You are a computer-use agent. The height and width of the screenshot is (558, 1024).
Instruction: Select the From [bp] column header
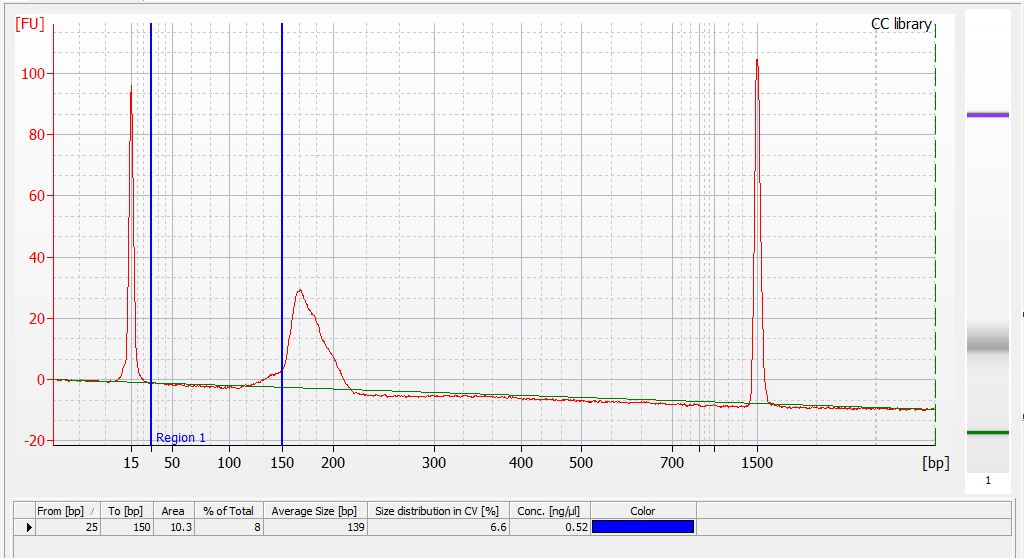[x=67, y=511]
